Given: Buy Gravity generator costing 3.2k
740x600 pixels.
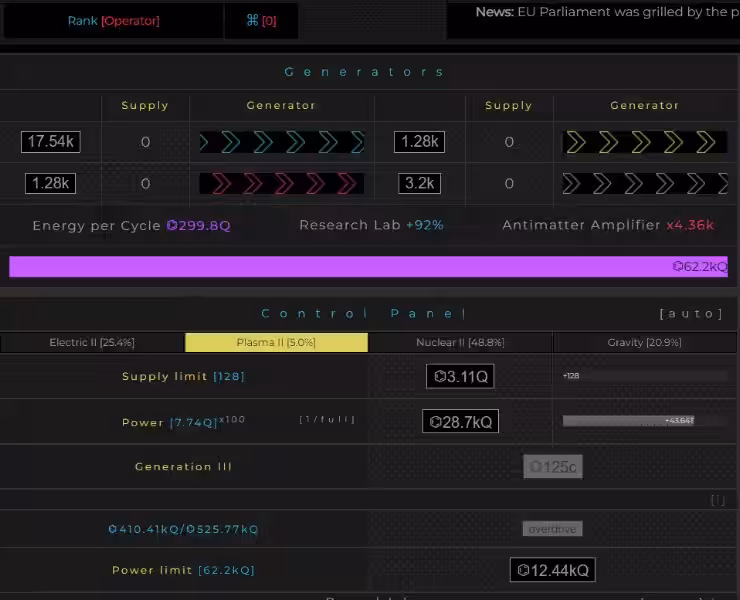Looking at the screenshot, I should click(419, 183).
